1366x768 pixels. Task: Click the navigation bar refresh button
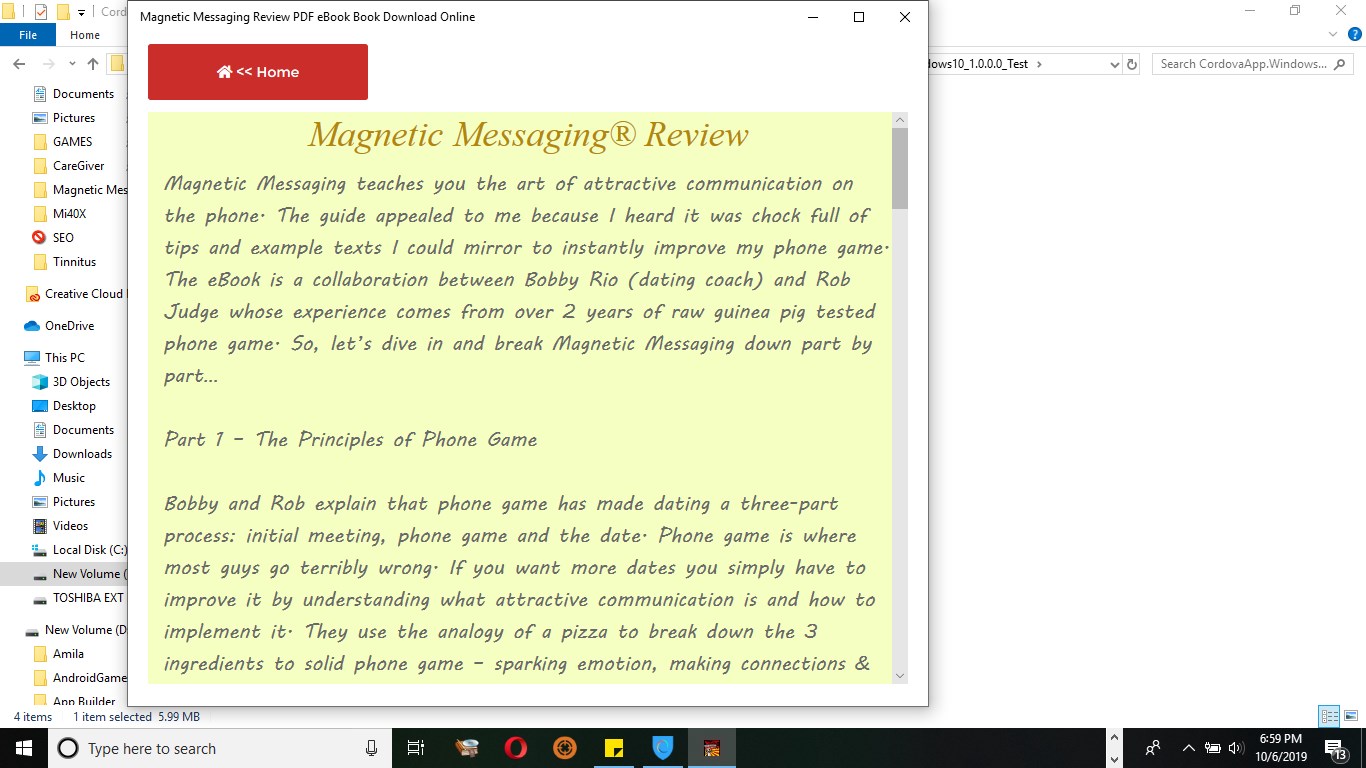(x=1133, y=63)
